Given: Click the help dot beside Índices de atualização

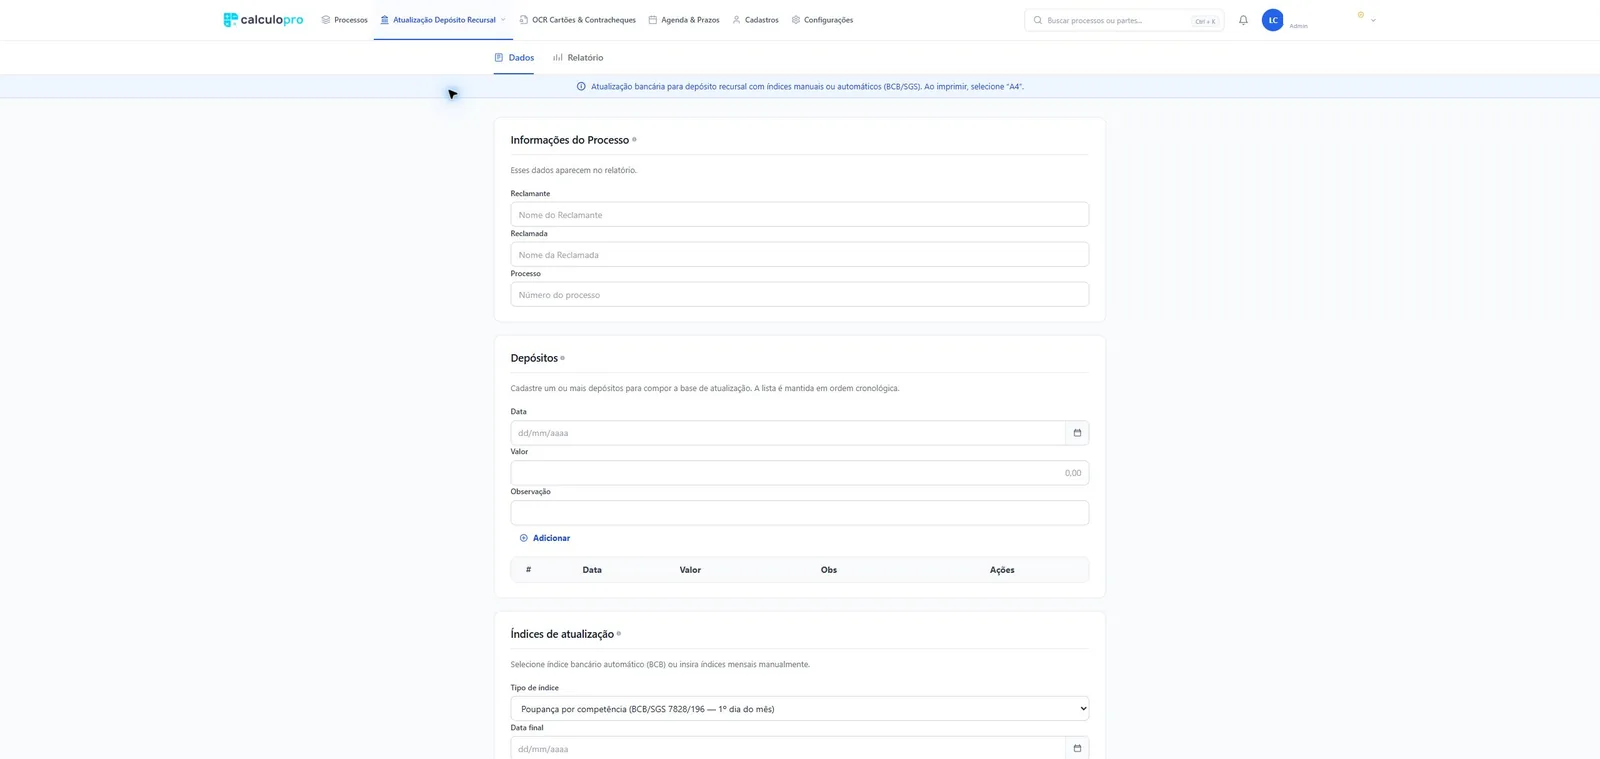Looking at the screenshot, I should (619, 634).
